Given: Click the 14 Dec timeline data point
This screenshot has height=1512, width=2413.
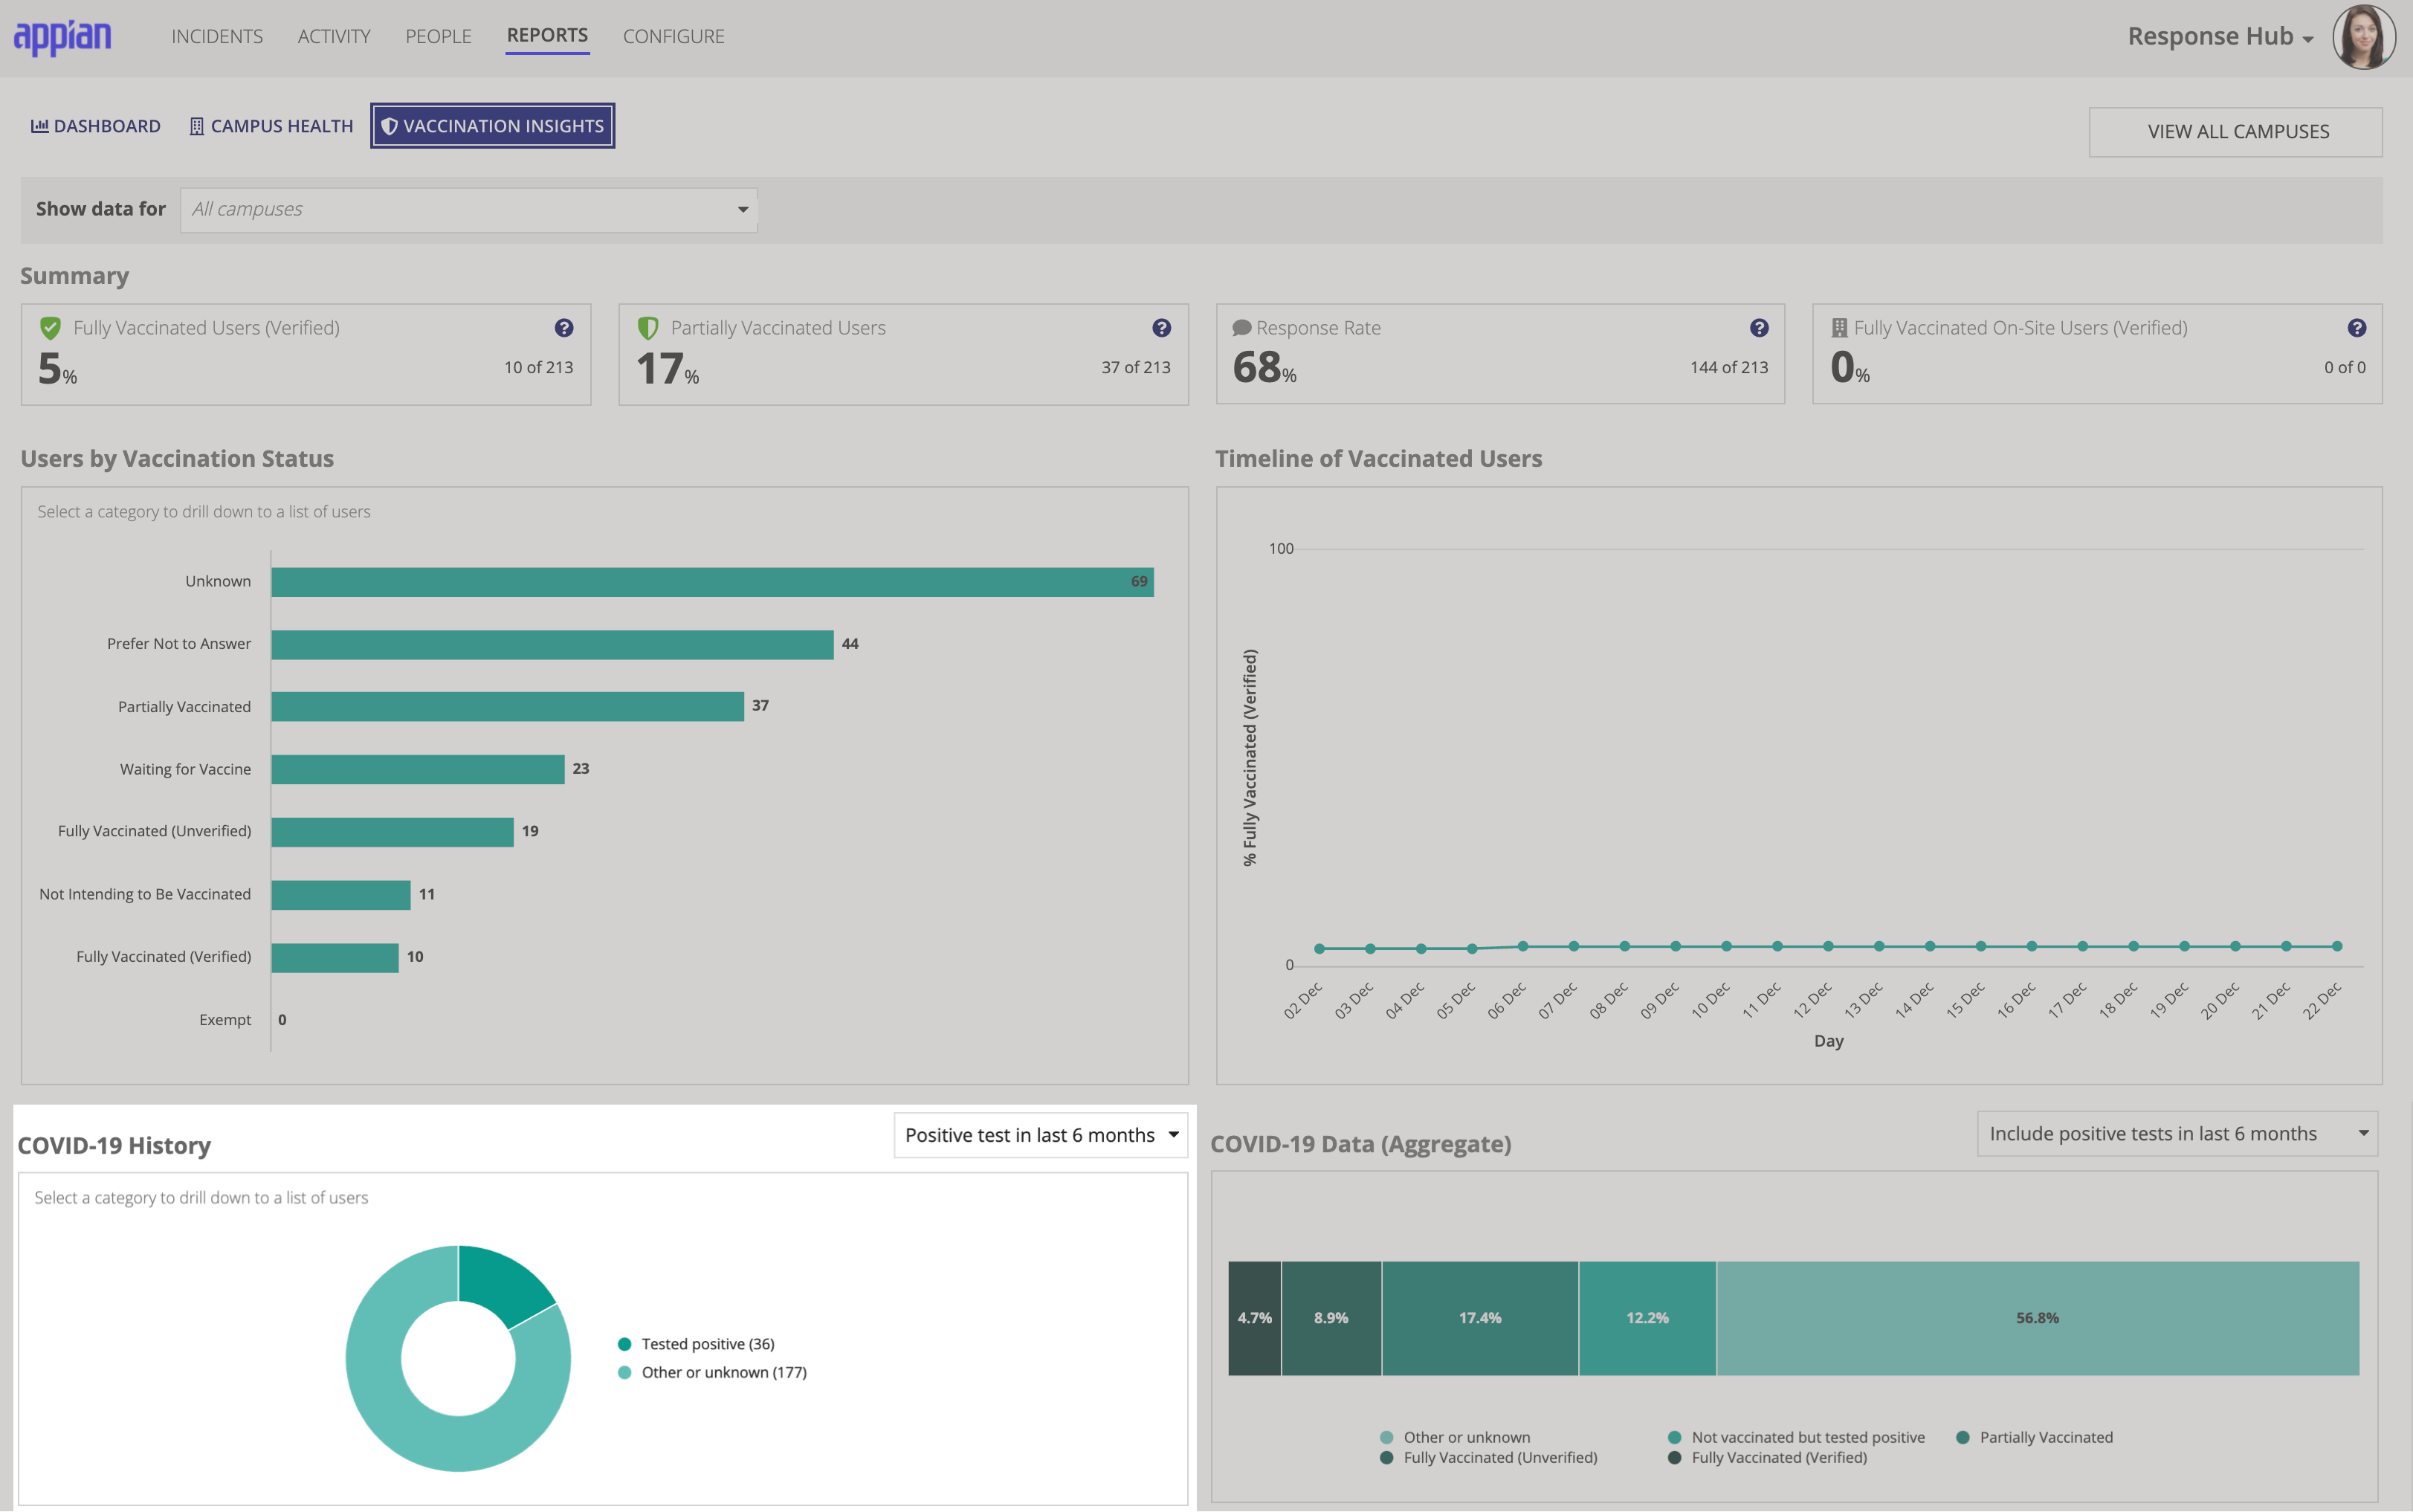Looking at the screenshot, I should pyautogui.click(x=1930, y=946).
